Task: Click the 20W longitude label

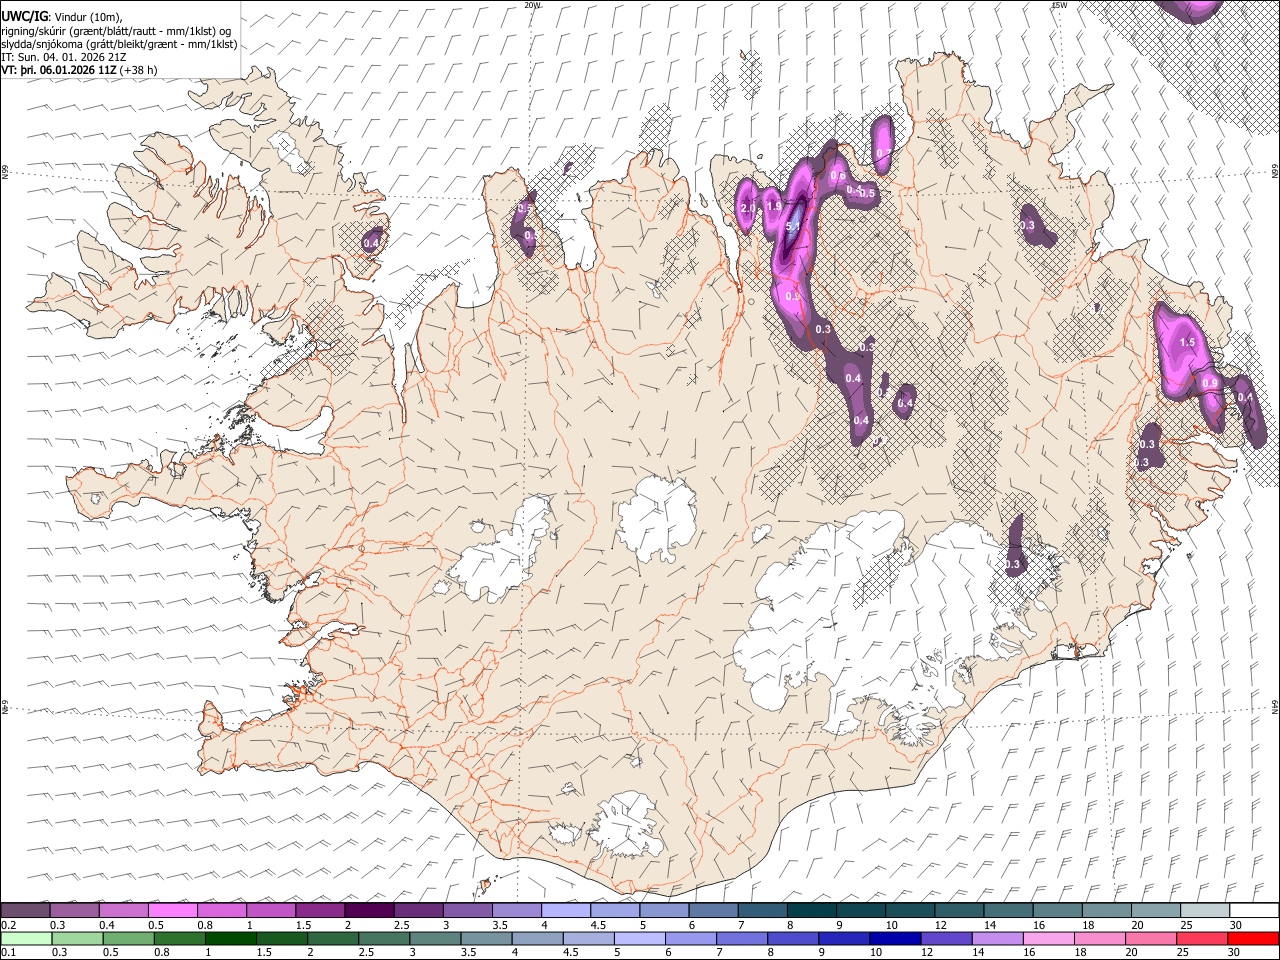Action: coord(533,5)
